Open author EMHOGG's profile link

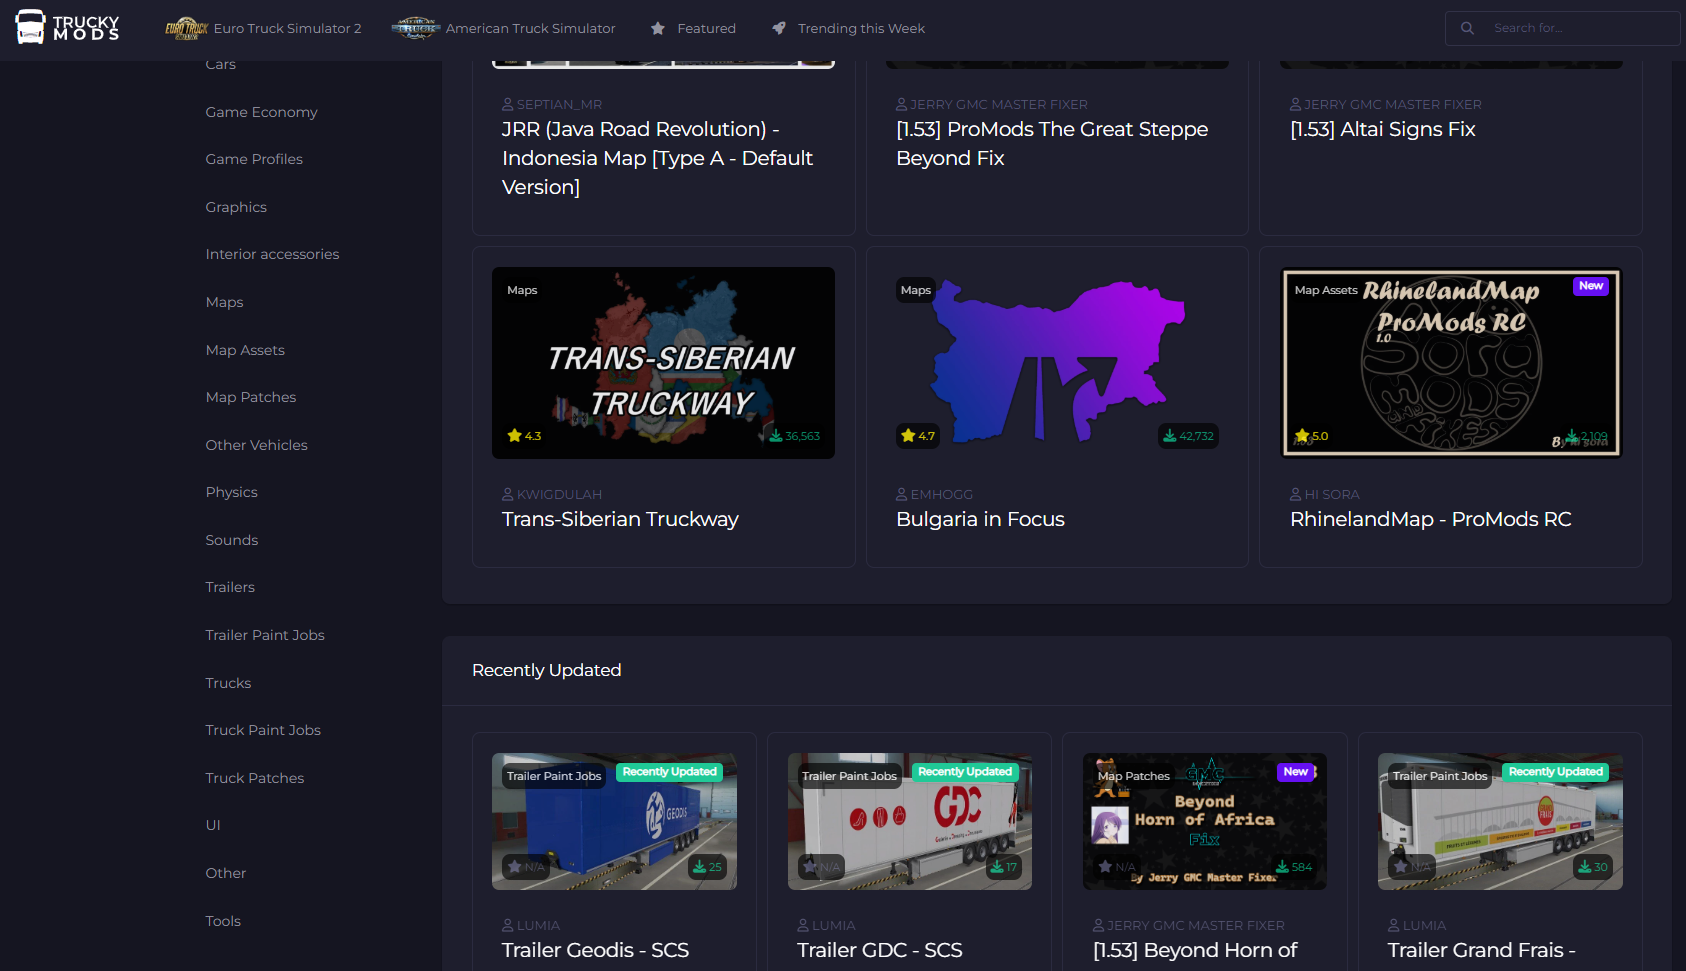tap(941, 494)
